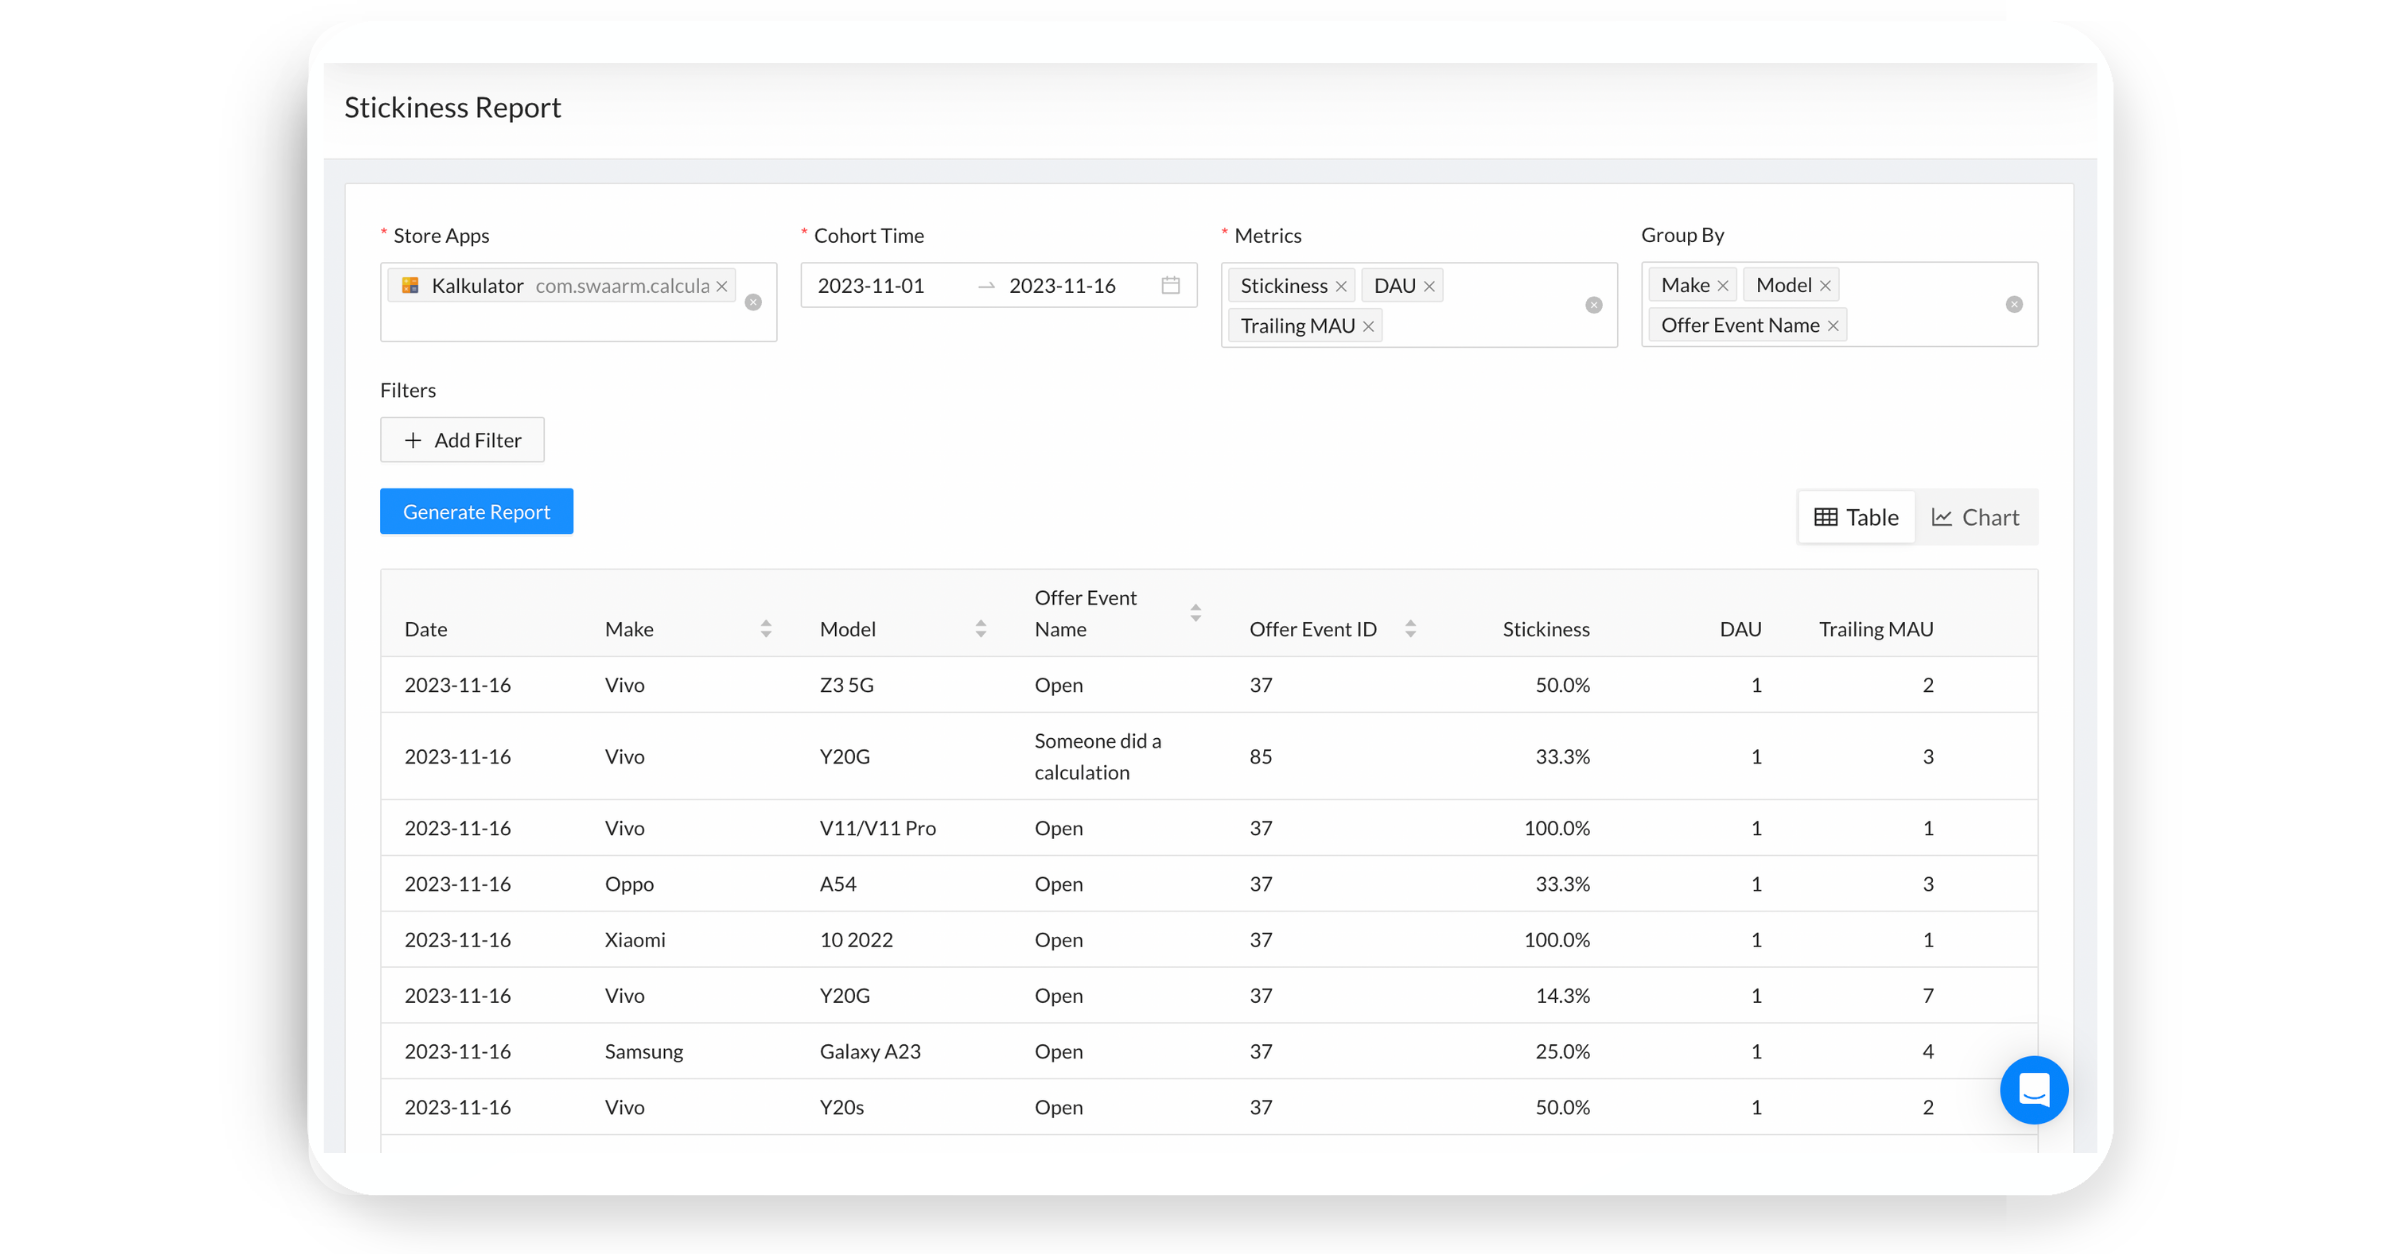Clear all Group By selections
Viewport: 2400px width, 1254px height.
pos(2014,304)
